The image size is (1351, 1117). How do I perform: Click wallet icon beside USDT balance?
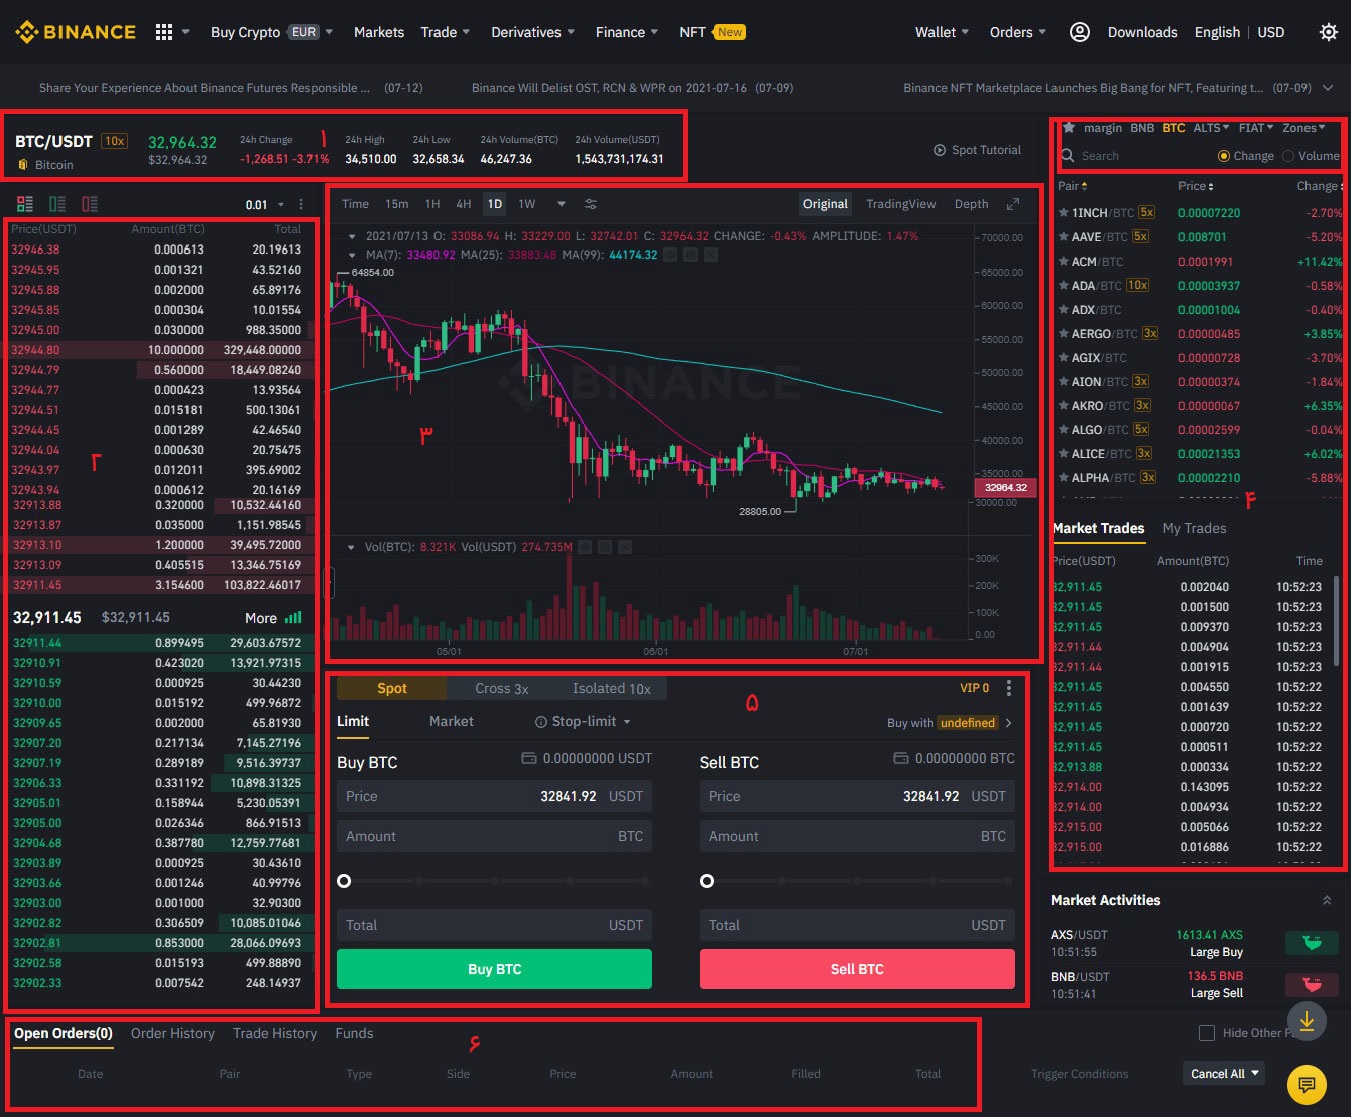point(529,758)
